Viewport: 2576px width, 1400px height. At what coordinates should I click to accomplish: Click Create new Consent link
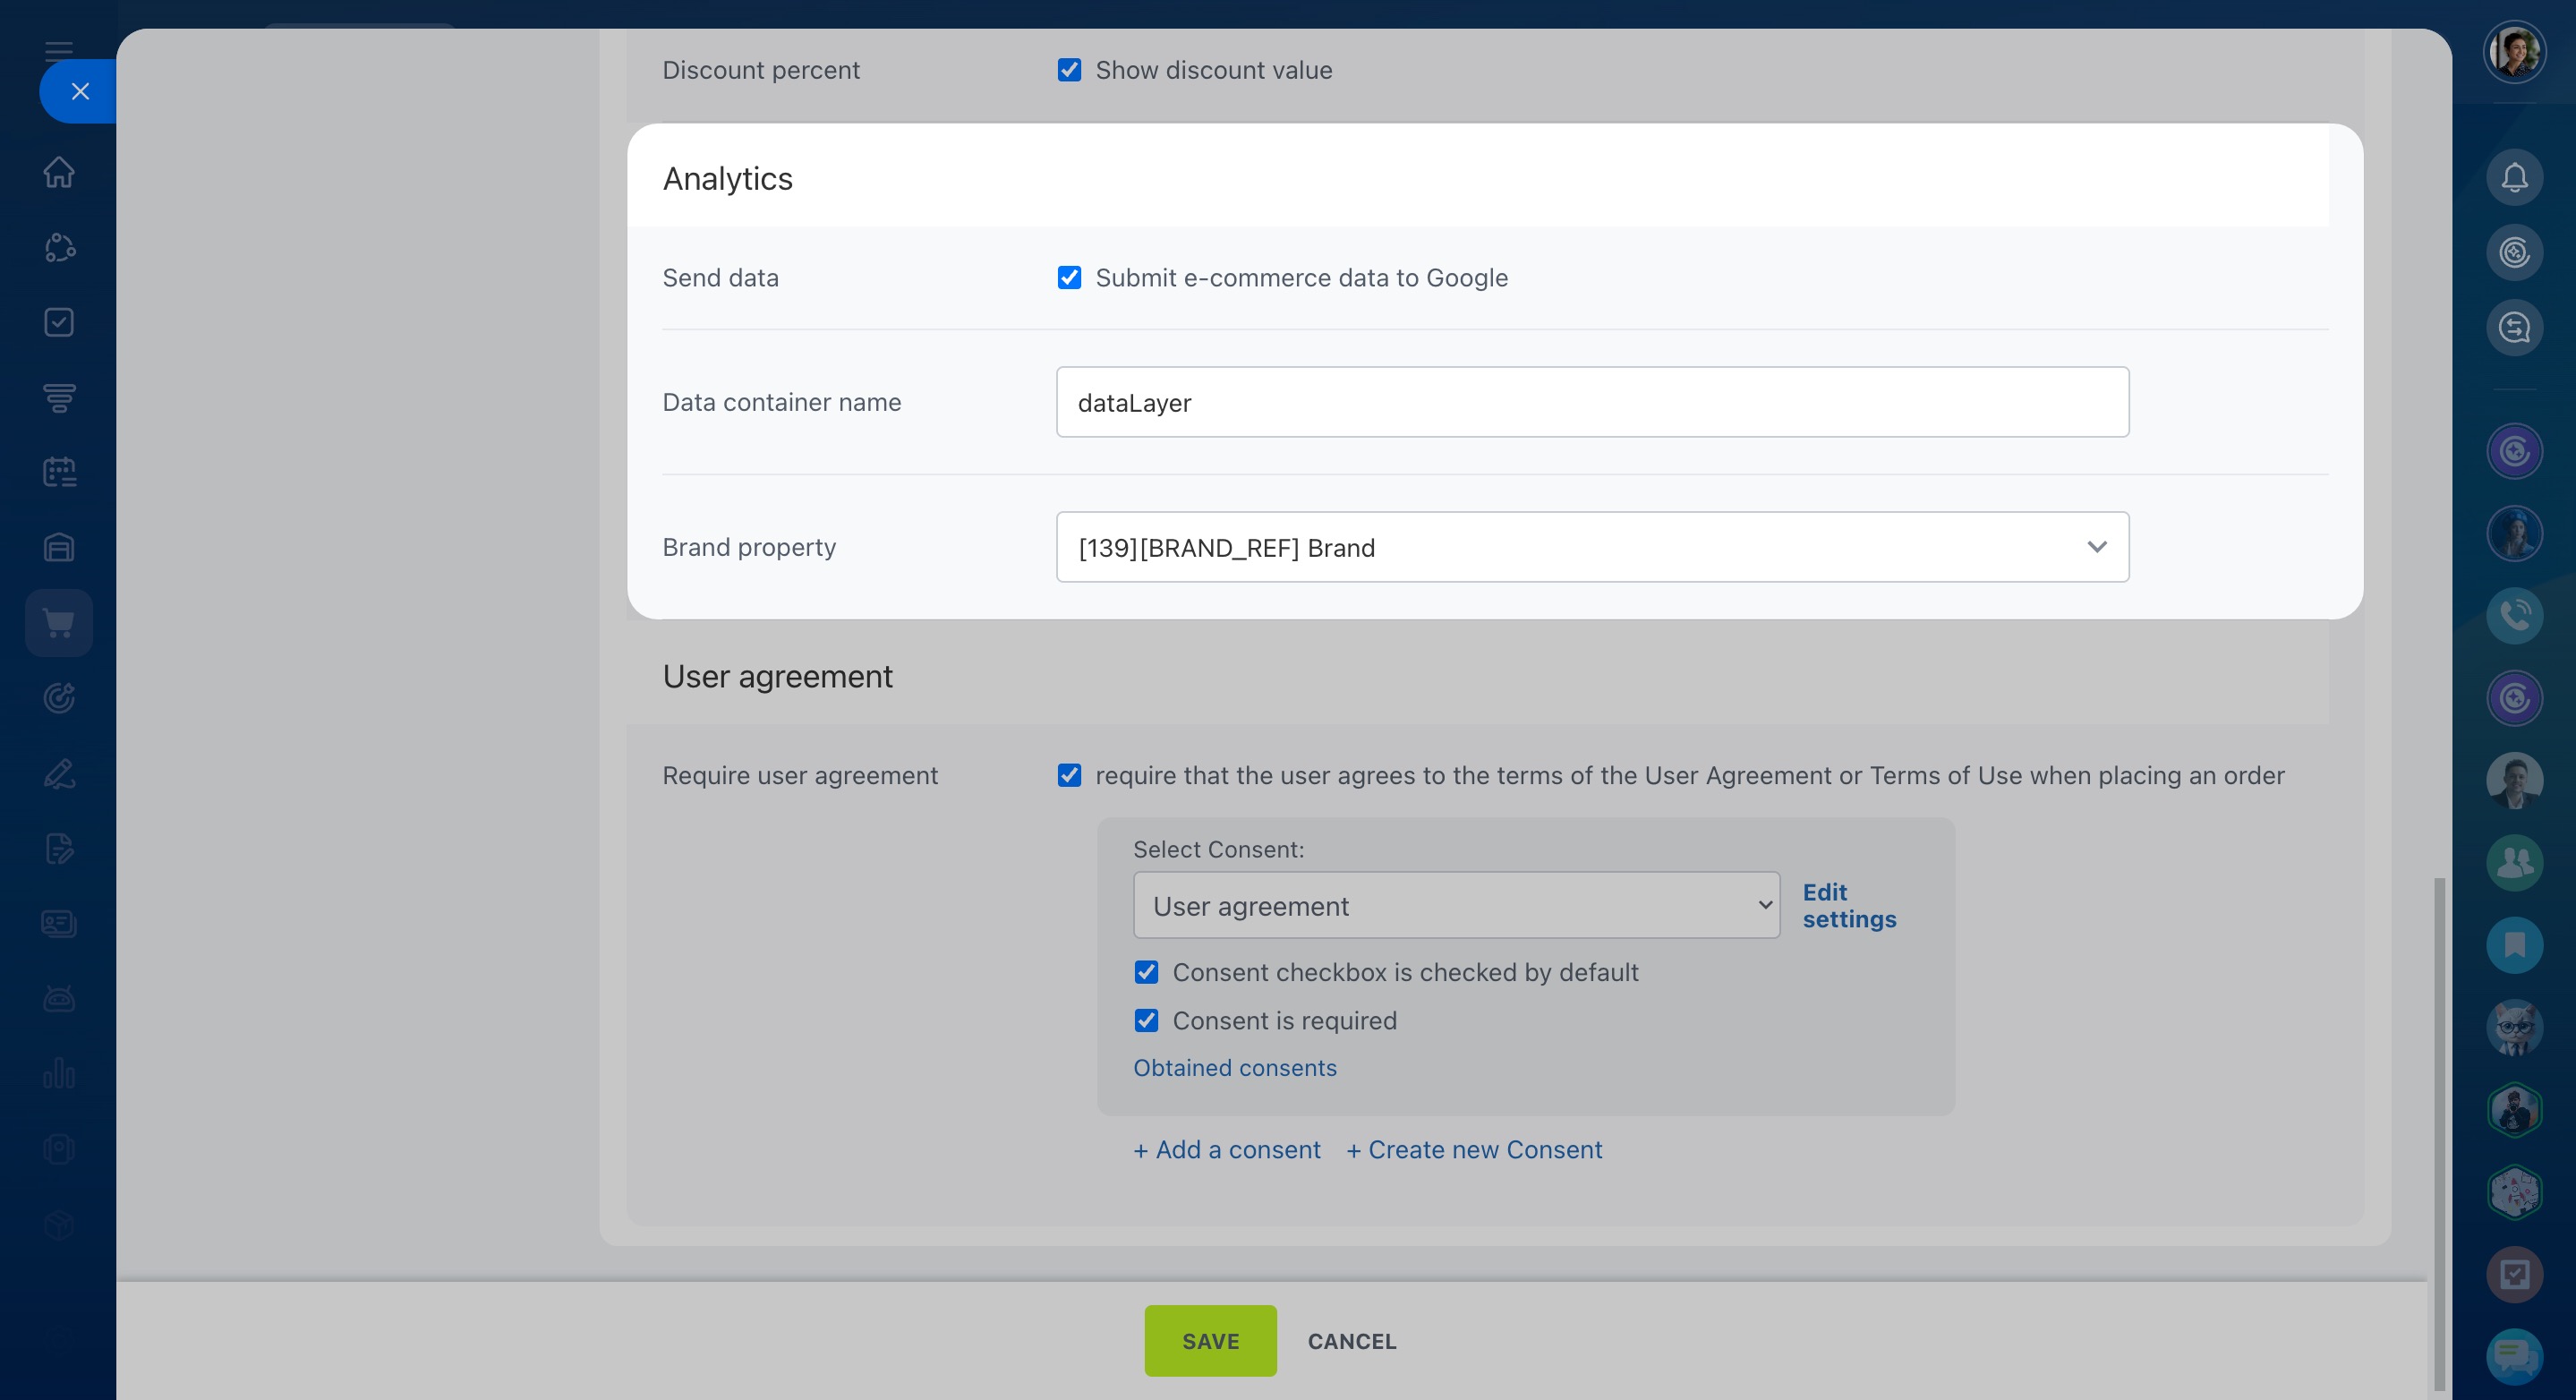tap(1474, 1150)
